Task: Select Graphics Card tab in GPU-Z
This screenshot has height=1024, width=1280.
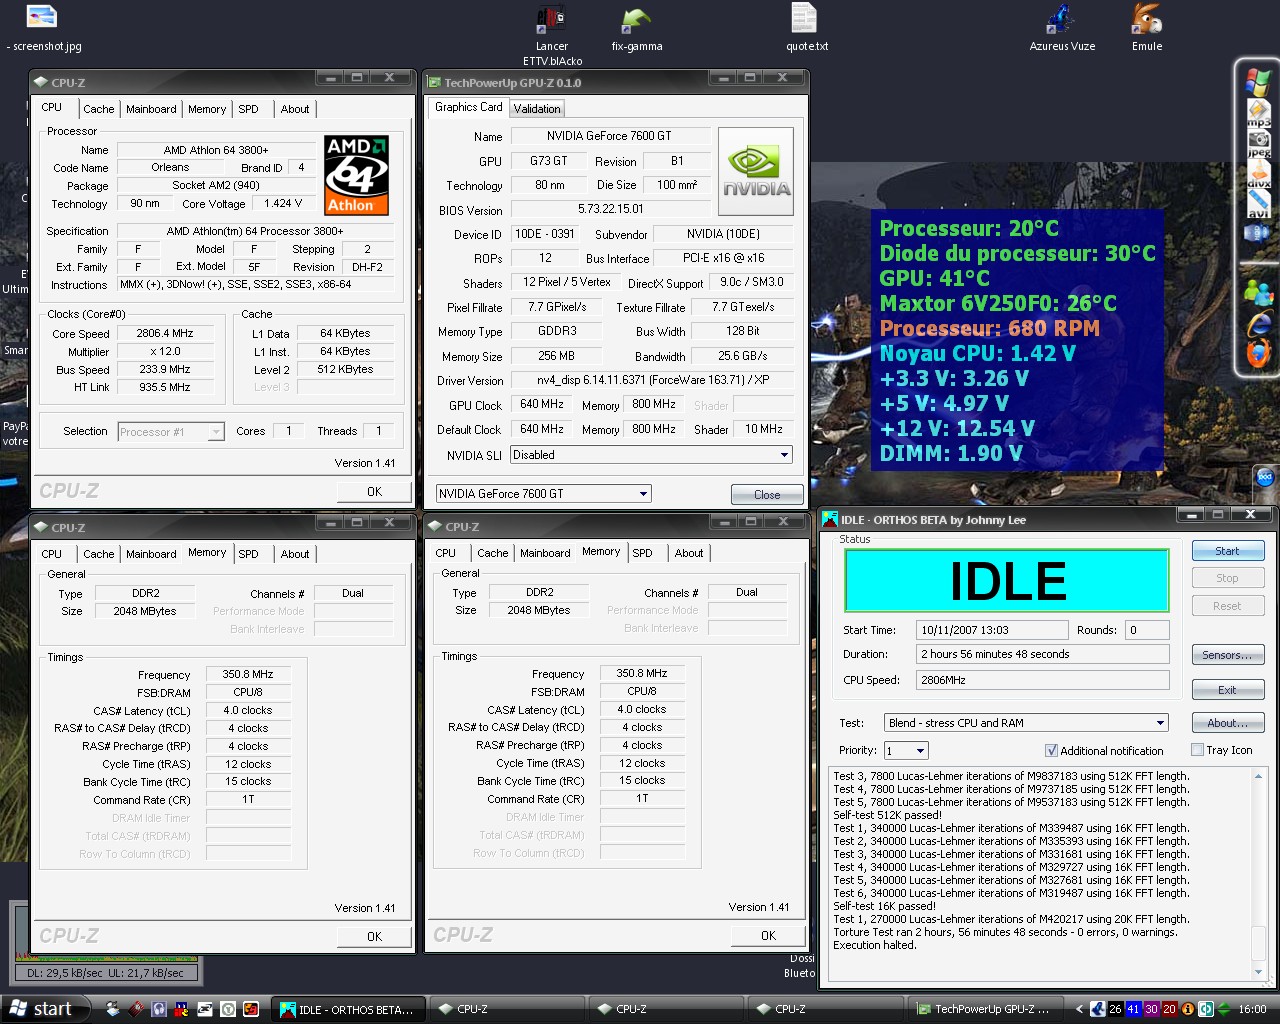Action: 468,107
